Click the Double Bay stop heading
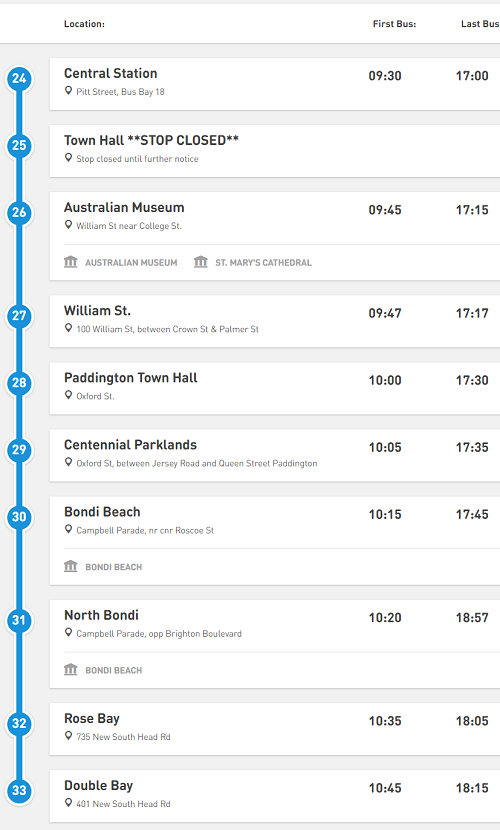 coord(98,786)
